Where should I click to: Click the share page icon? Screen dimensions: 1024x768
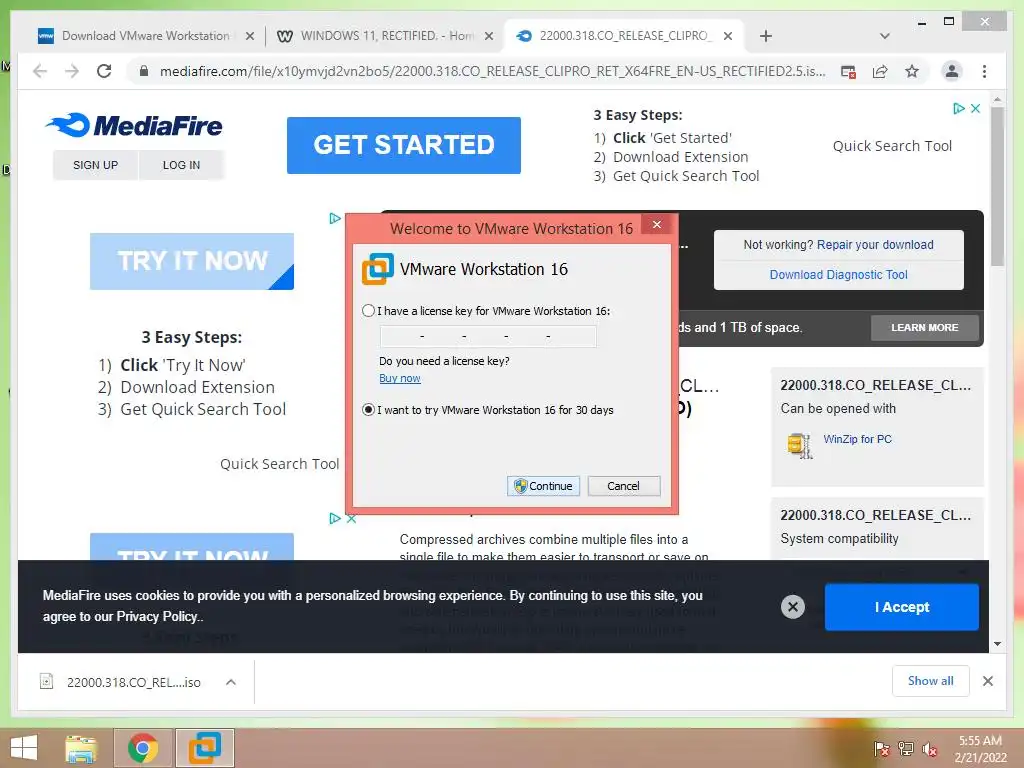[x=880, y=72]
